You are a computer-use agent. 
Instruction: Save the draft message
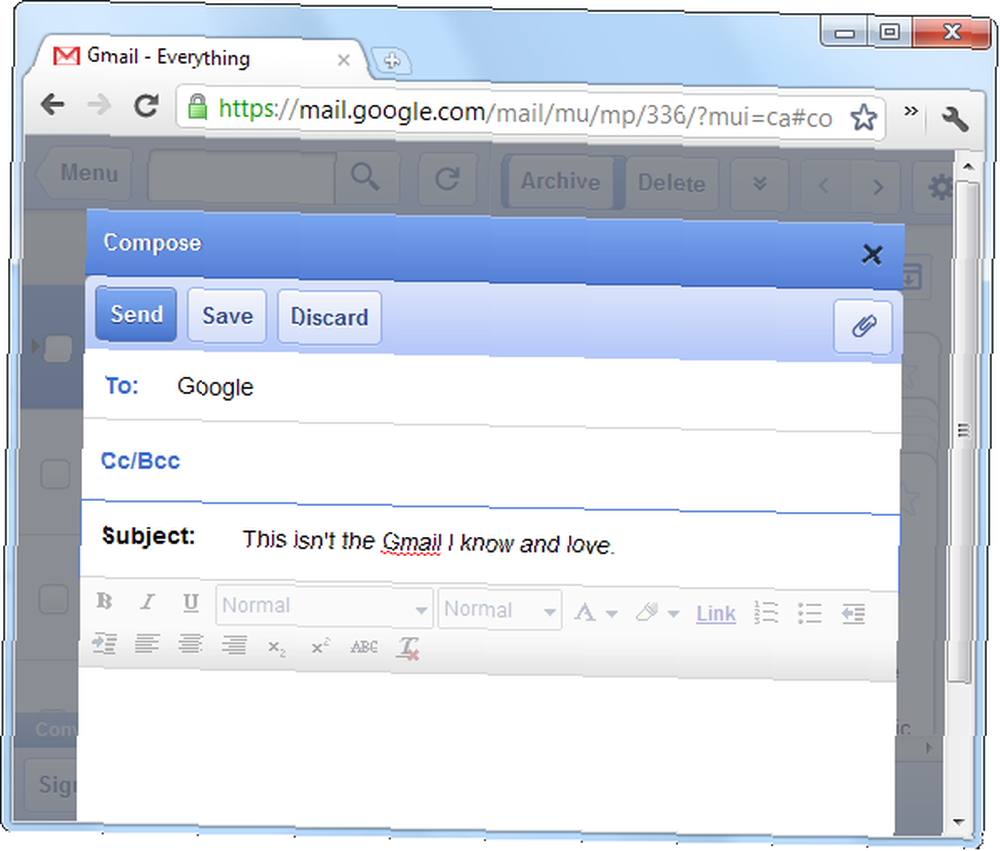[227, 316]
